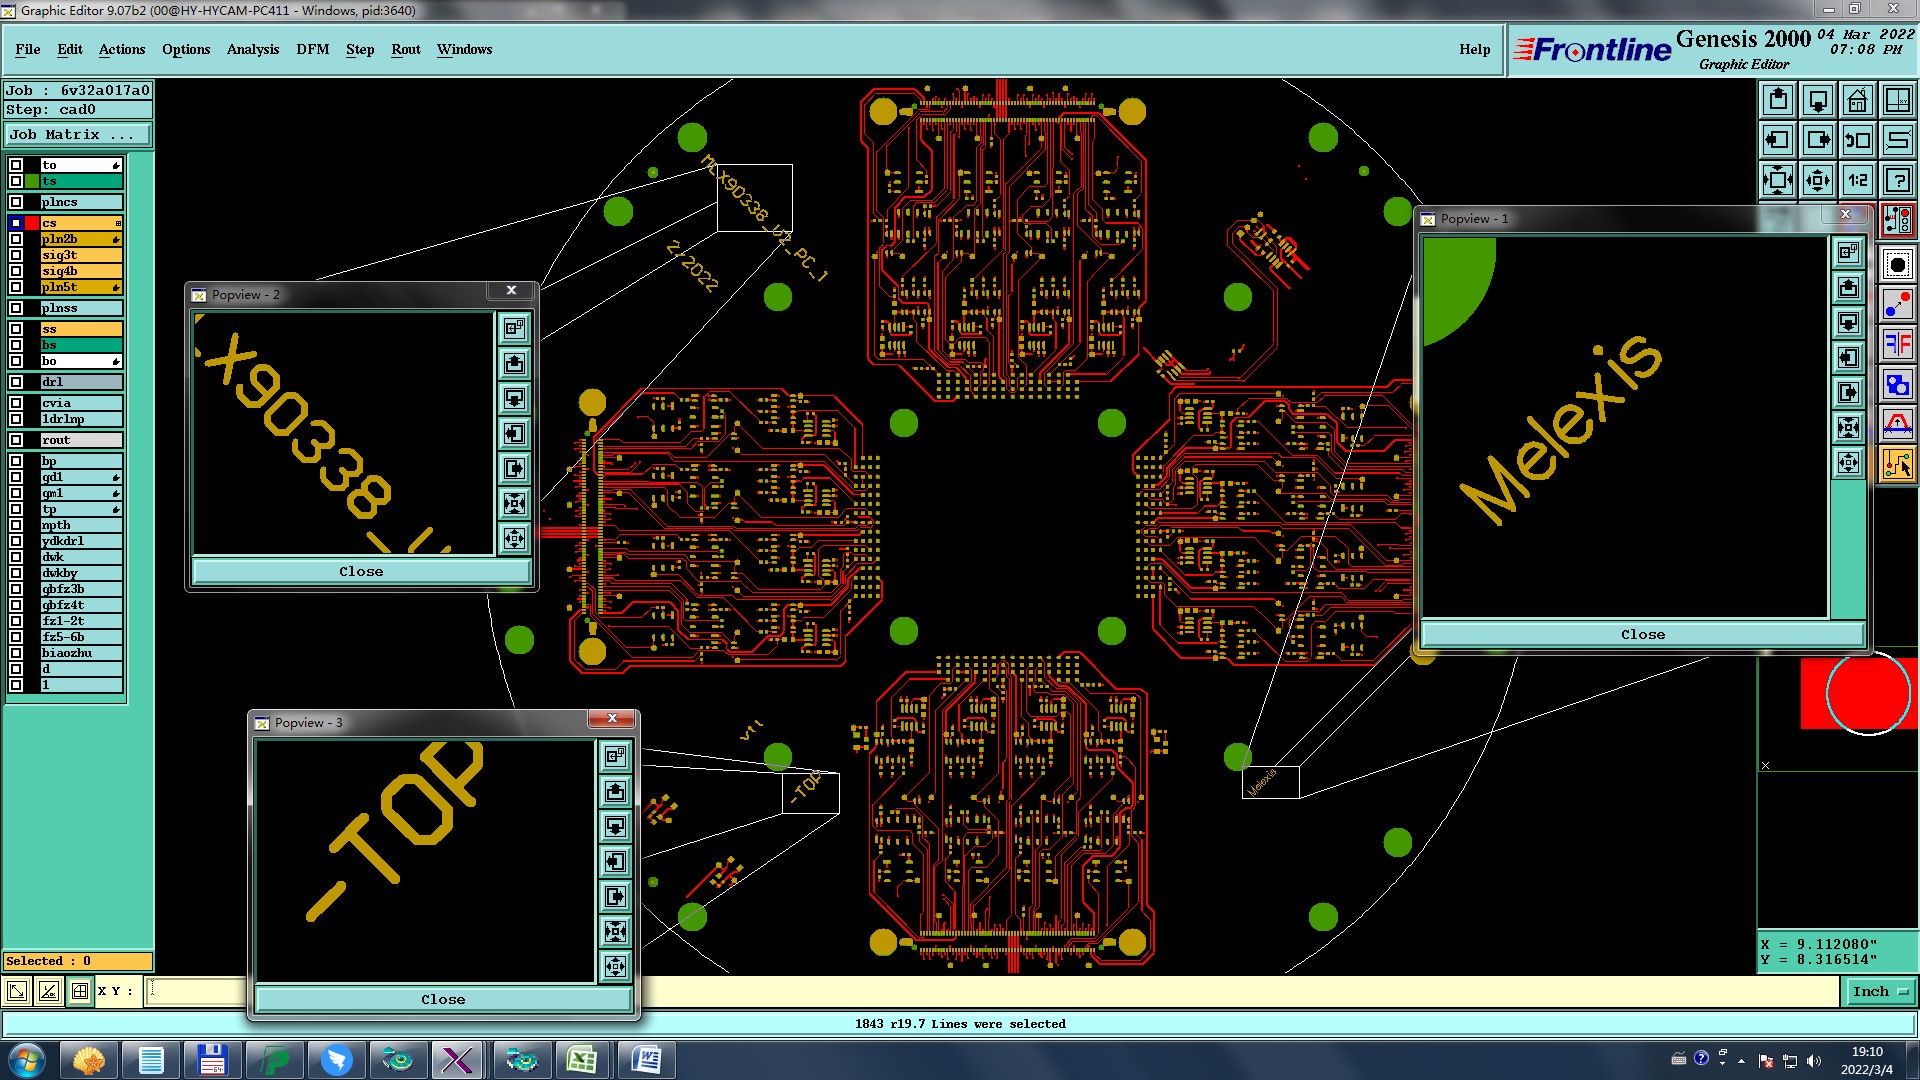Viewport: 1920px width, 1080px height.
Task: Close Popview 3 with Close button
Action: click(x=443, y=999)
